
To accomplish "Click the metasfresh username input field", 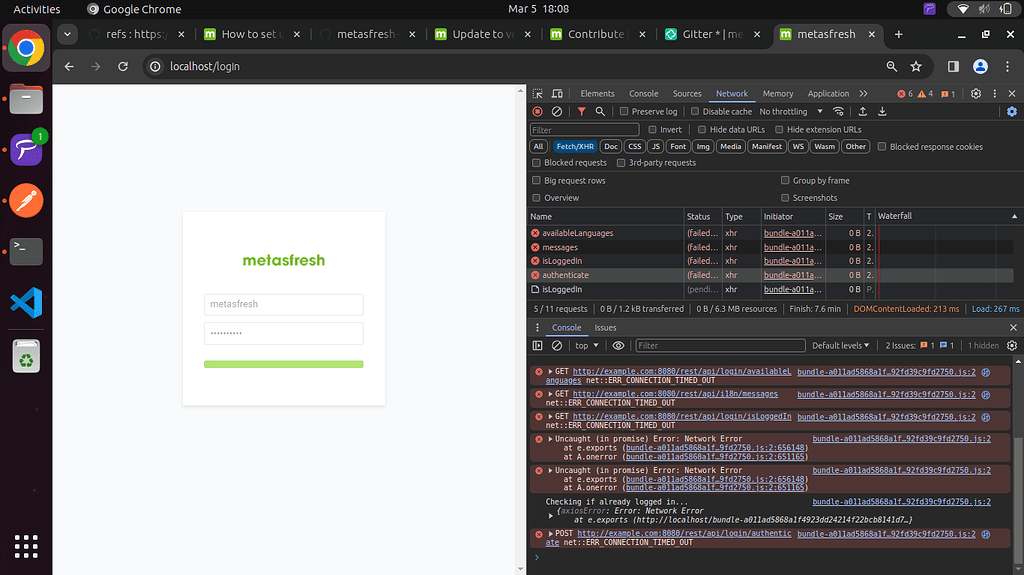I will (283, 304).
